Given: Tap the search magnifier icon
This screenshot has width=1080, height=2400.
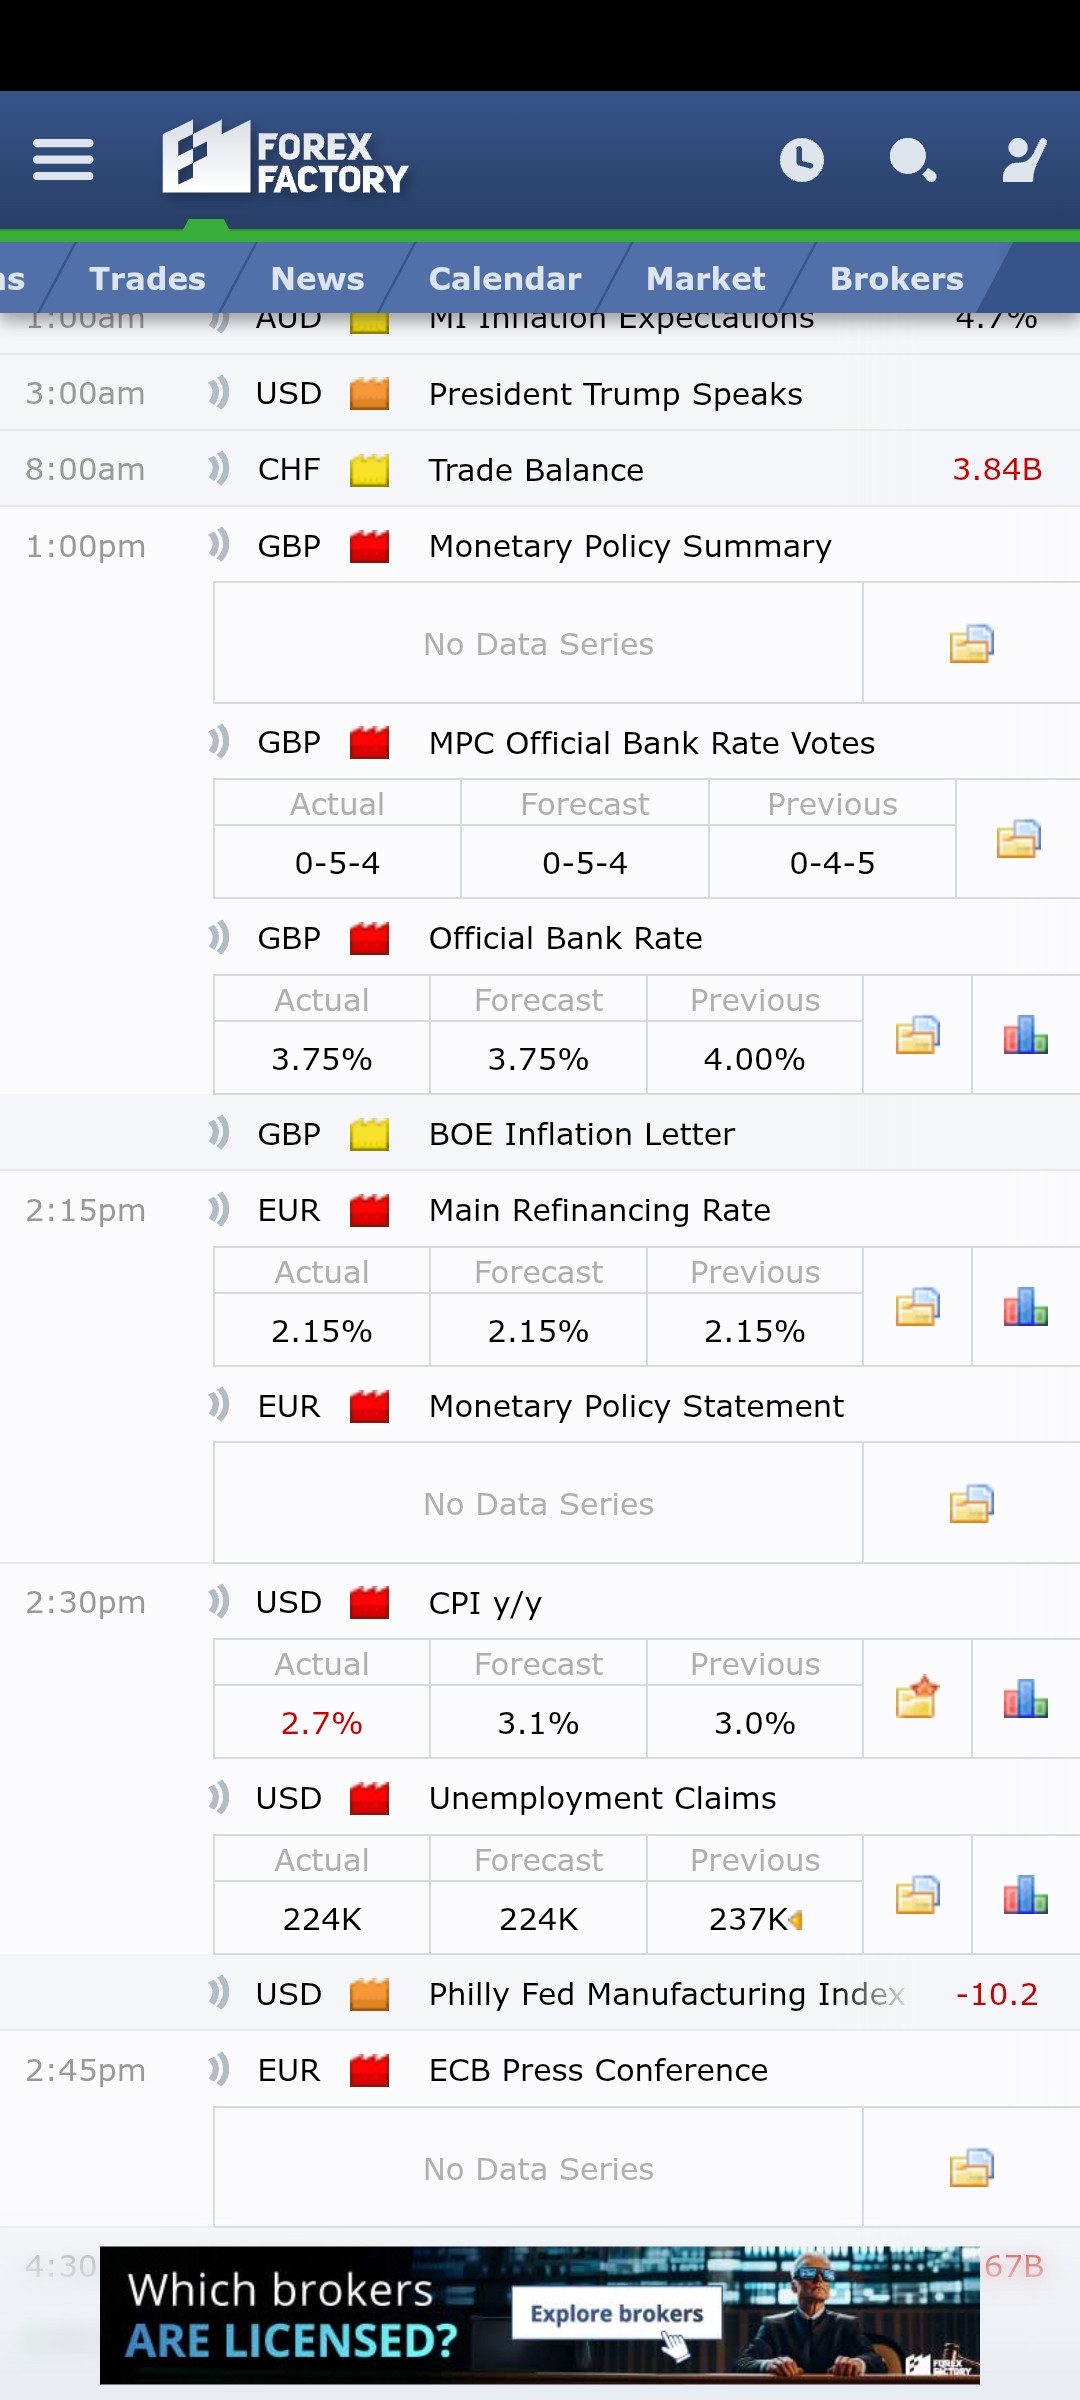Looking at the screenshot, I should pos(912,160).
